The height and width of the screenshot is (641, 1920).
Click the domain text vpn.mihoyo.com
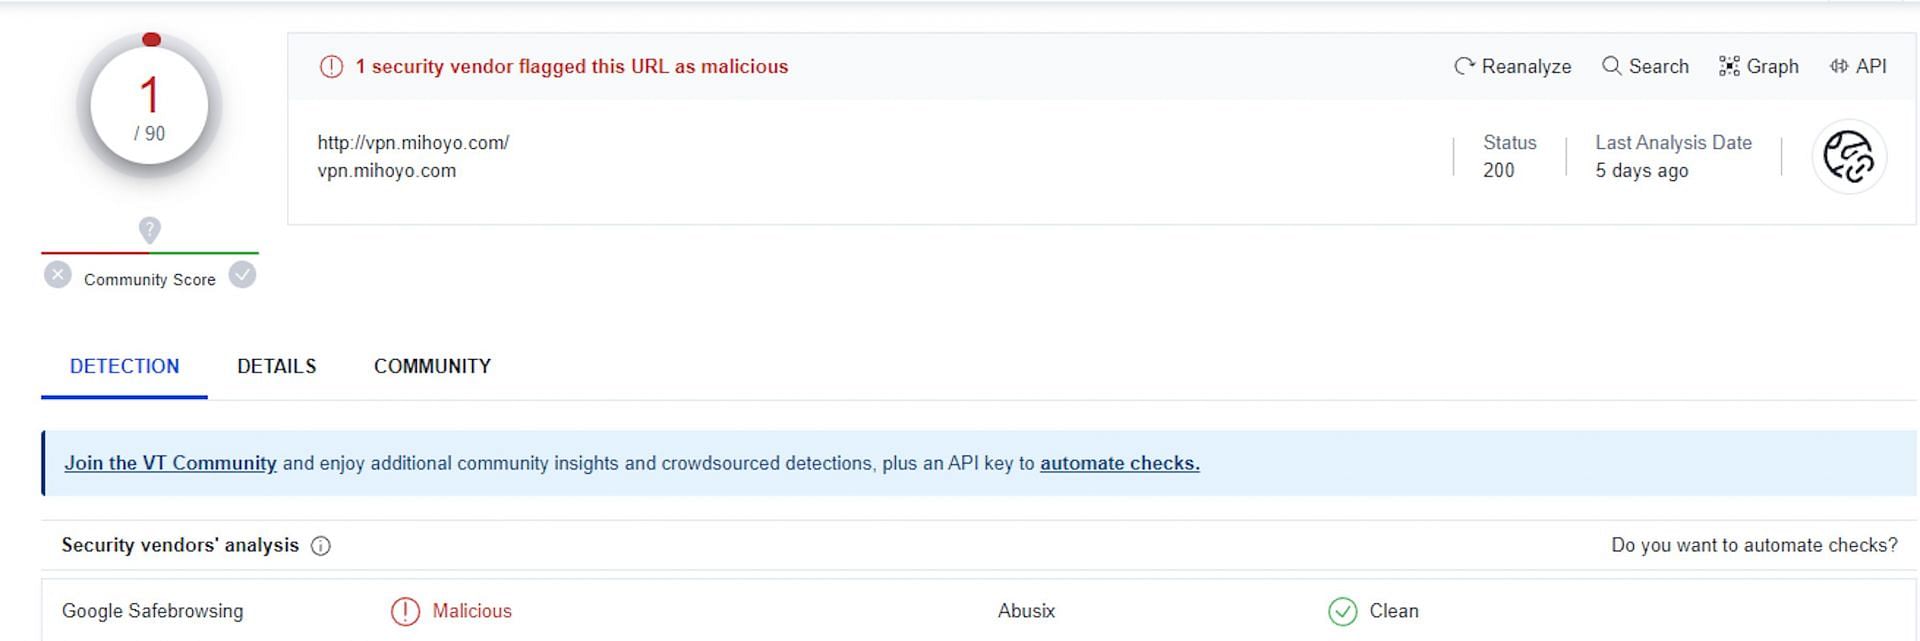(x=386, y=170)
